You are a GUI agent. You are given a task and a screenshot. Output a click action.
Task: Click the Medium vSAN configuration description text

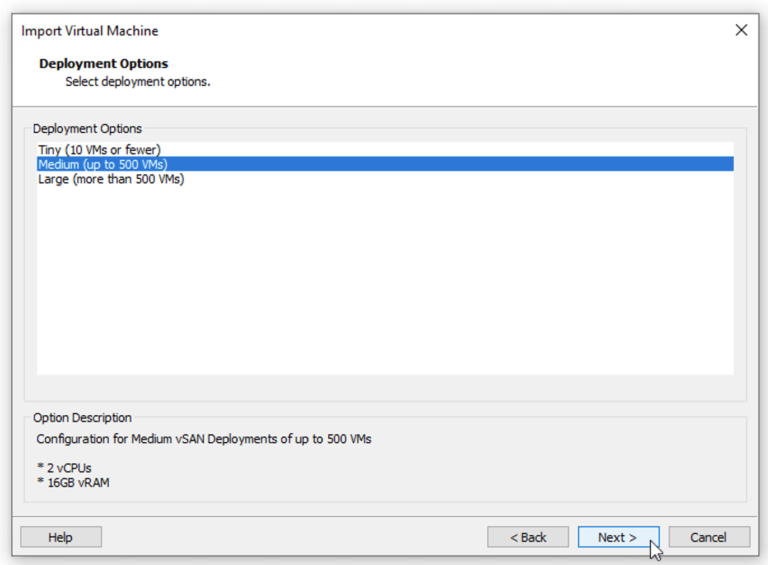coord(204,439)
